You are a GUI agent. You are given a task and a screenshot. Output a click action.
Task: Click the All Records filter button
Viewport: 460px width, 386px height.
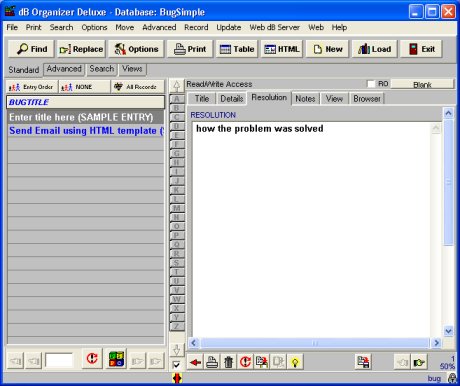[138, 87]
